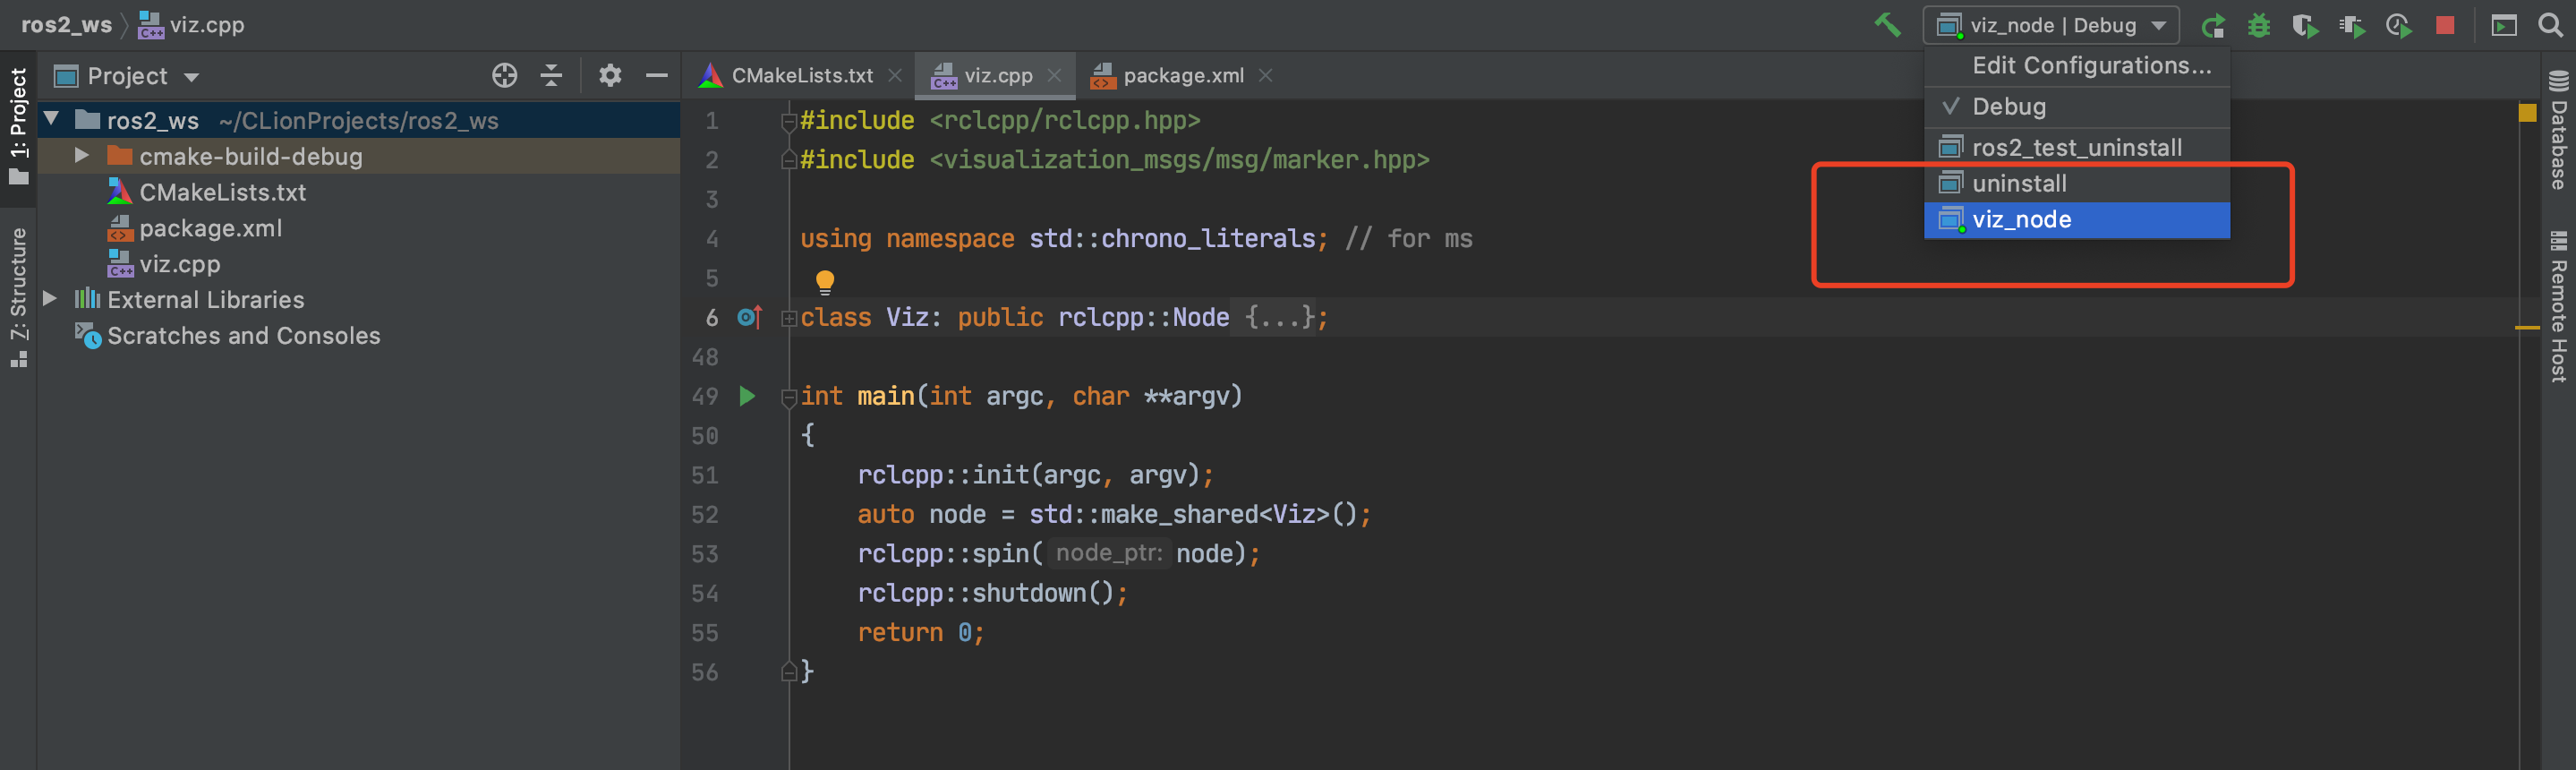Open package.xml from the project tree
This screenshot has width=2576, height=770.
coord(210,228)
